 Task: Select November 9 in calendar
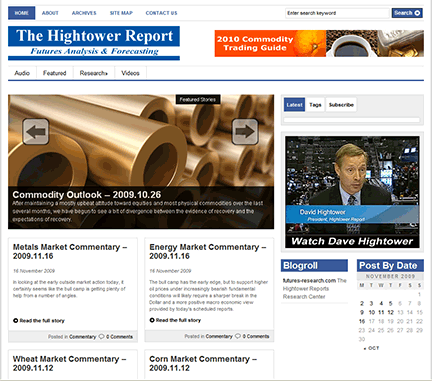click(362, 312)
